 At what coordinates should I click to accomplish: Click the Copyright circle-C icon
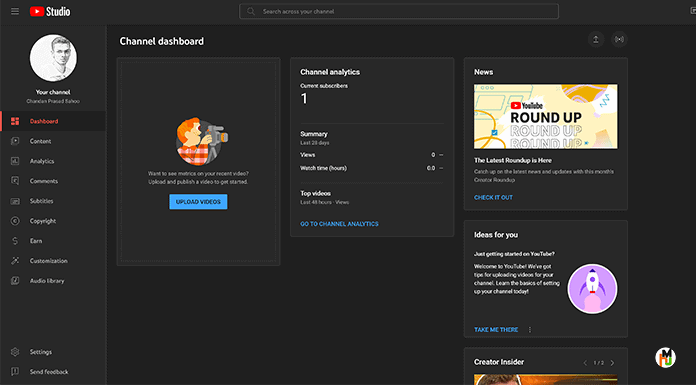point(15,221)
